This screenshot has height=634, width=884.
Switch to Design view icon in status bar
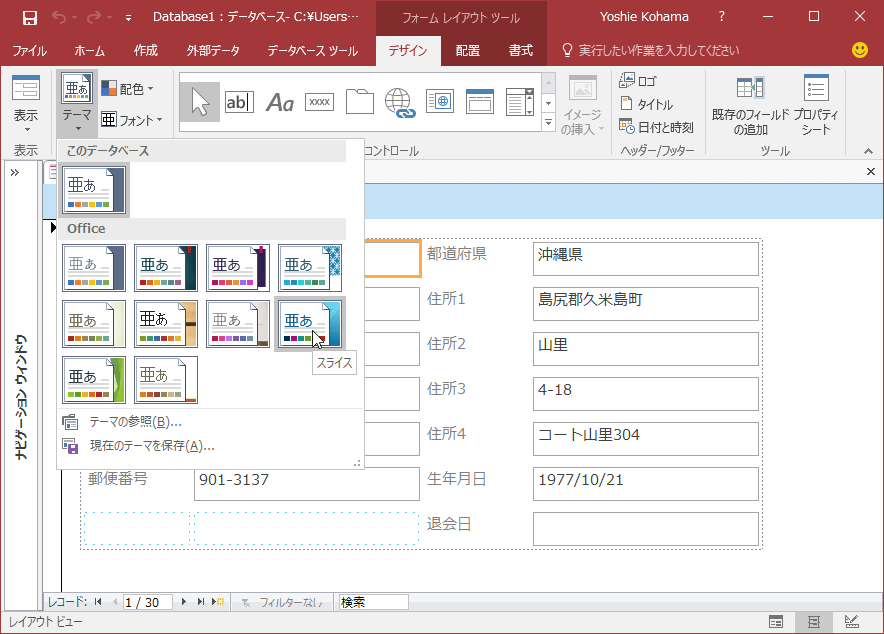pyautogui.click(x=852, y=622)
